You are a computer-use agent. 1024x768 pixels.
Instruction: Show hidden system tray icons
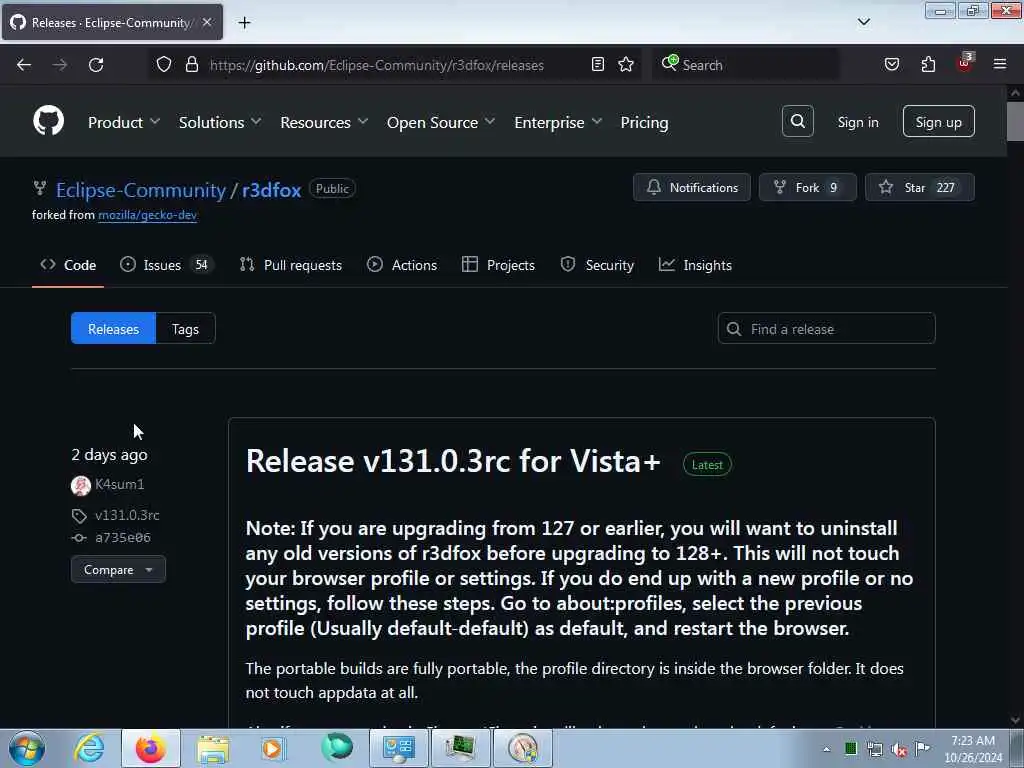tap(826, 750)
